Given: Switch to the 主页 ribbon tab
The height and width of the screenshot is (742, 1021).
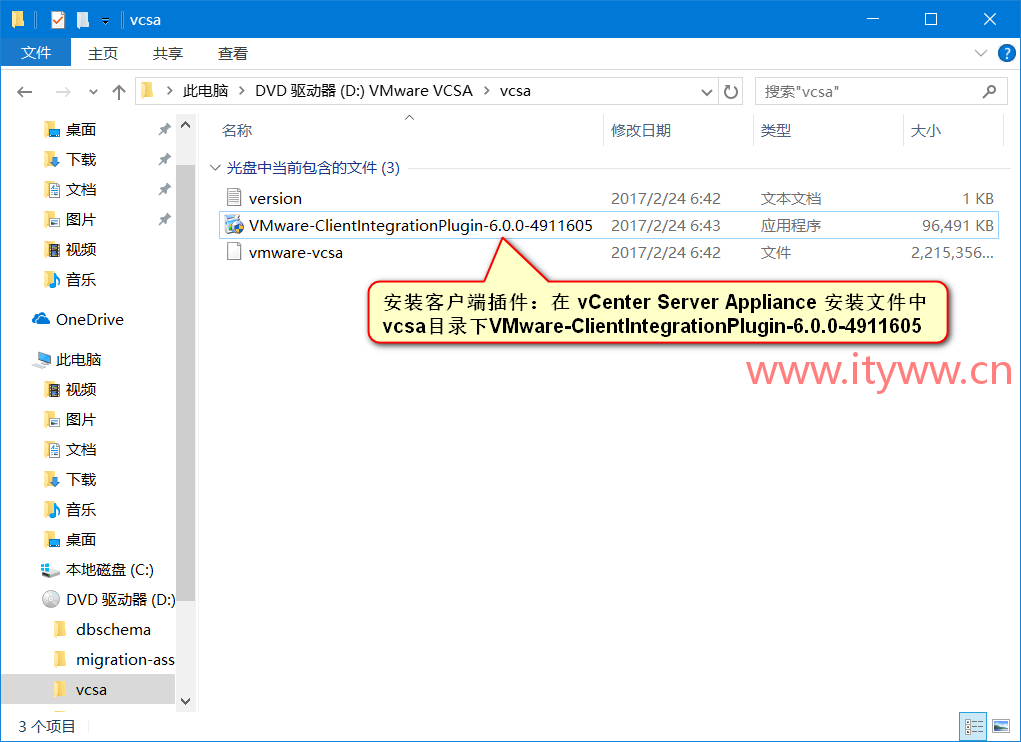Looking at the screenshot, I should 103,53.
